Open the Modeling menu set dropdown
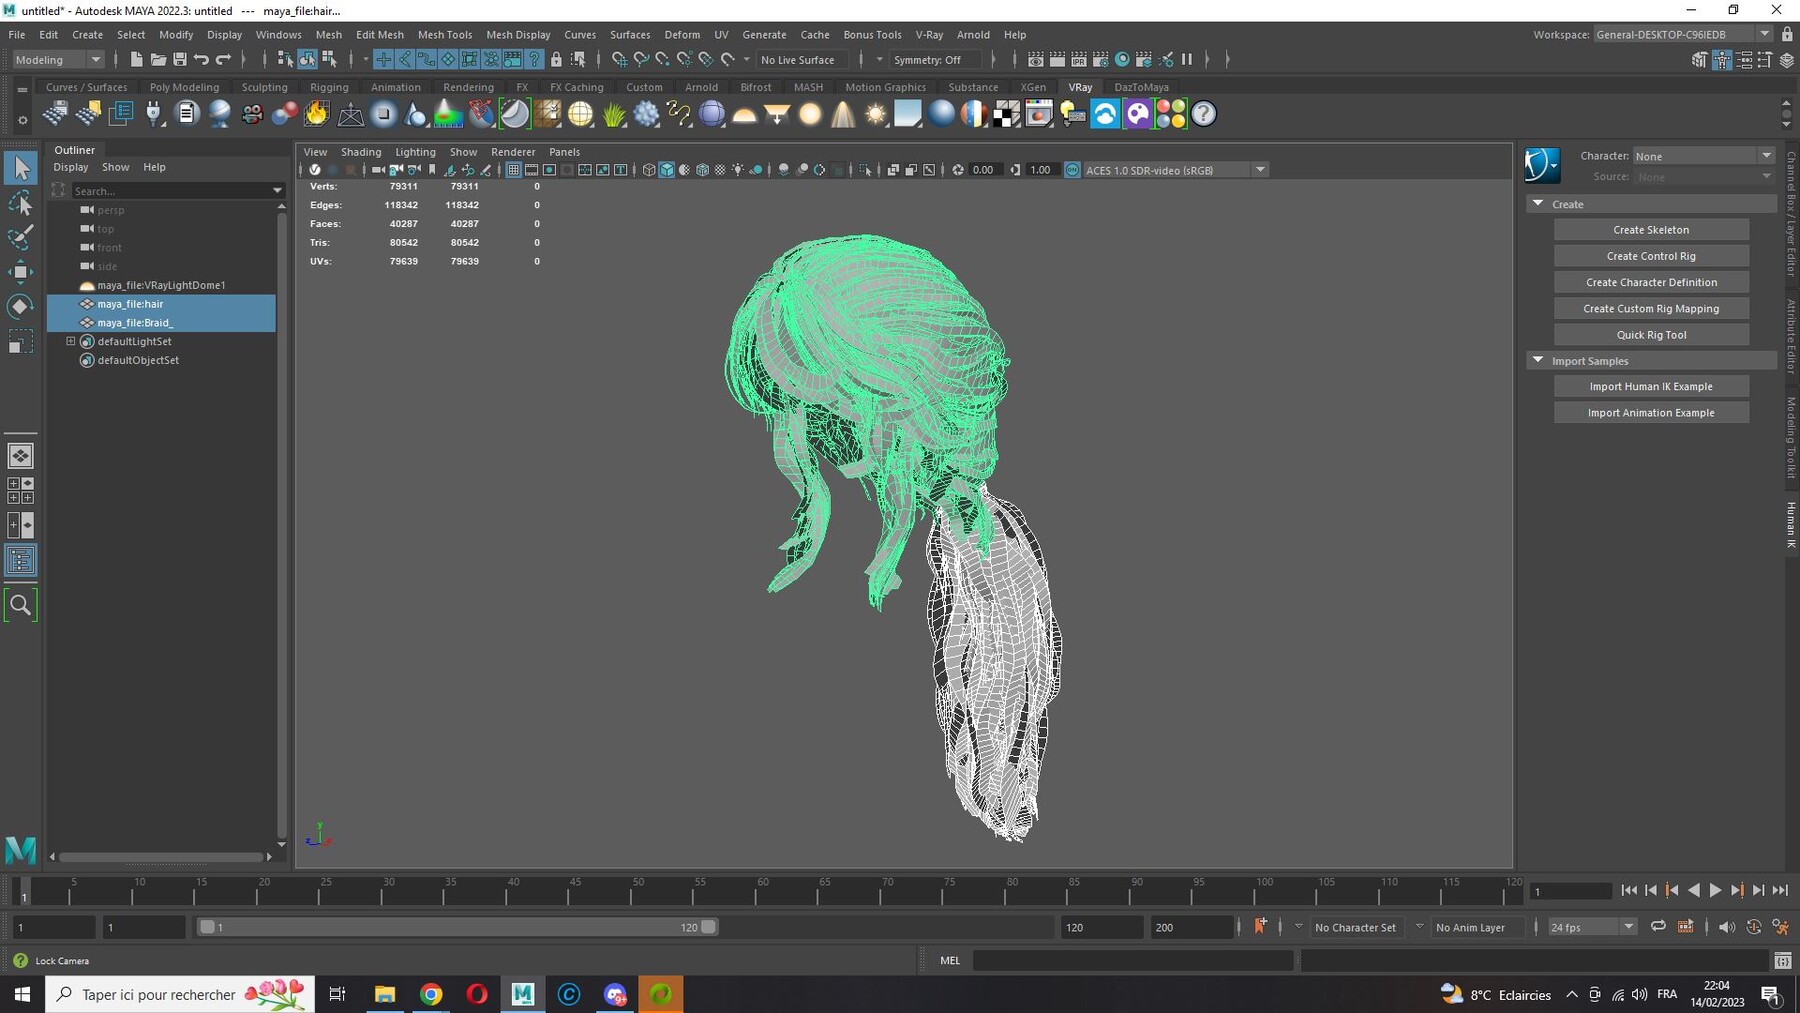 pos(58,60)
